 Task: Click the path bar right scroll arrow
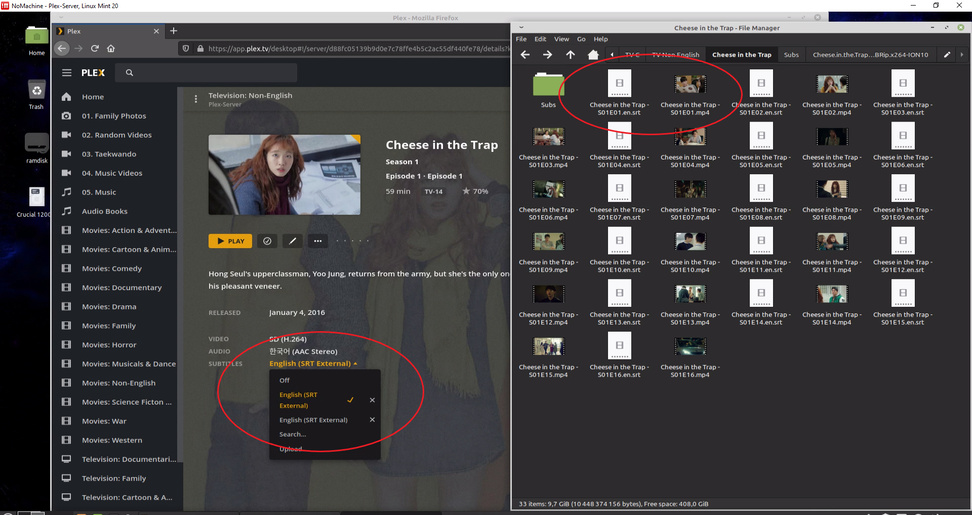(962, 55)
